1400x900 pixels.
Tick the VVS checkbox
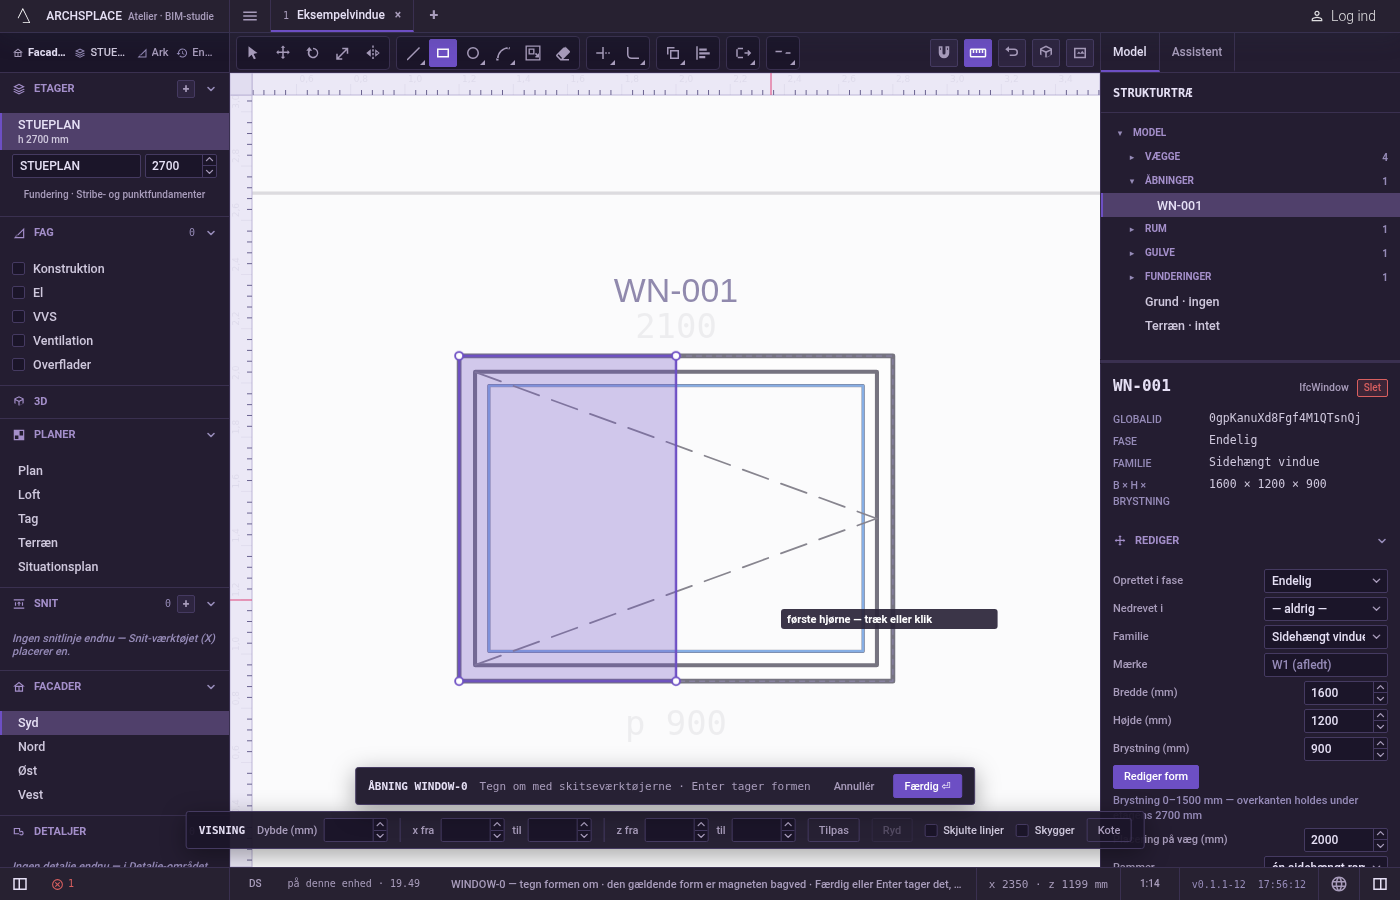18,317
